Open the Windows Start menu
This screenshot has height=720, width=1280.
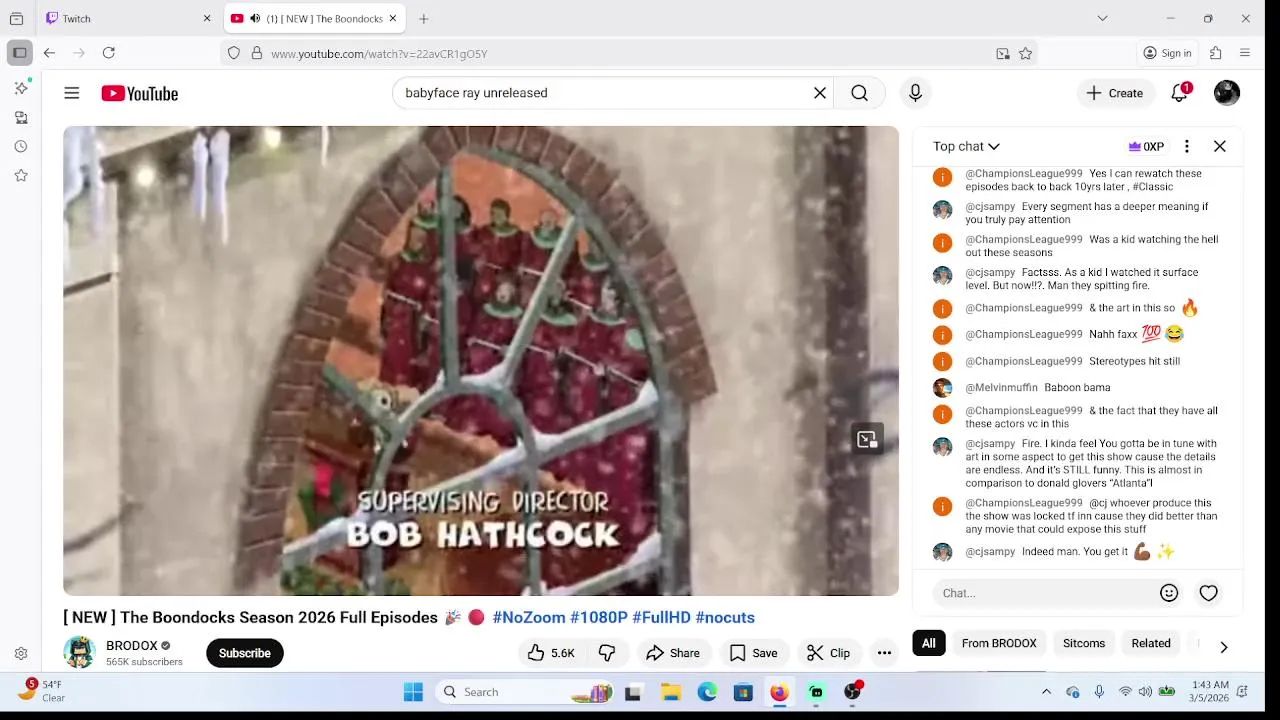tap(413, 692)
